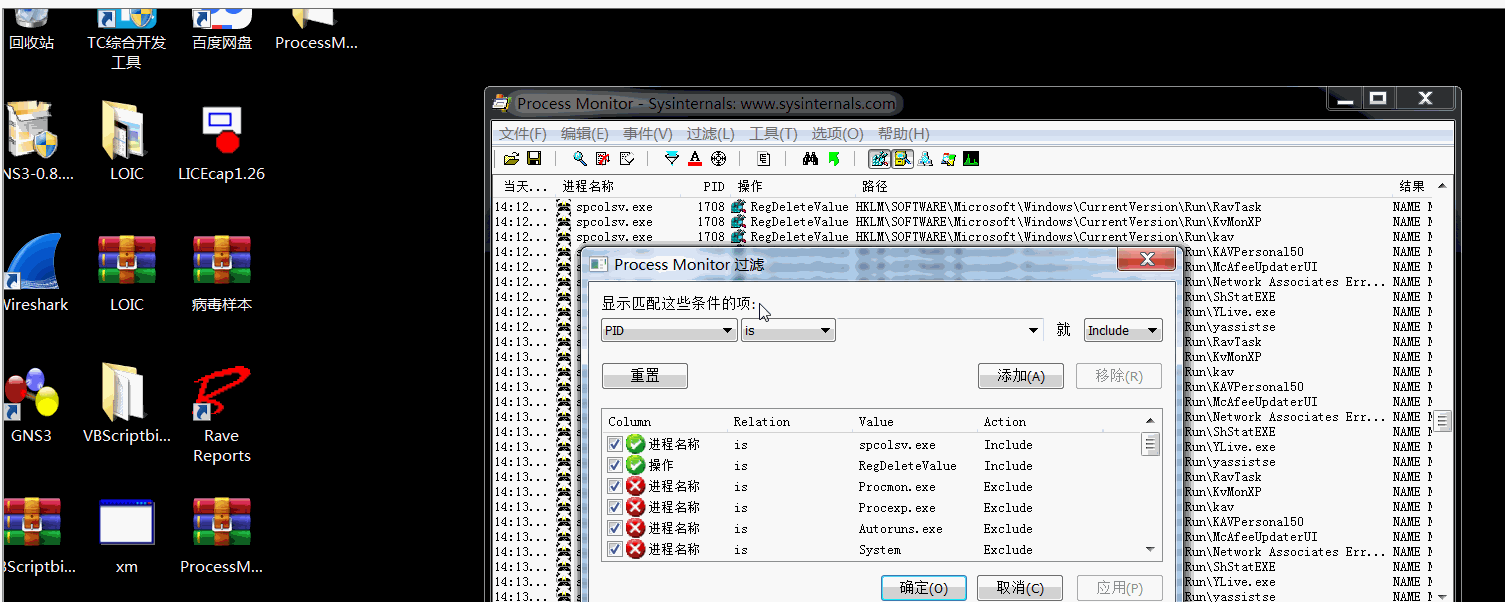
Task: Click the 结果 column header
Action: click(1412, 186)
